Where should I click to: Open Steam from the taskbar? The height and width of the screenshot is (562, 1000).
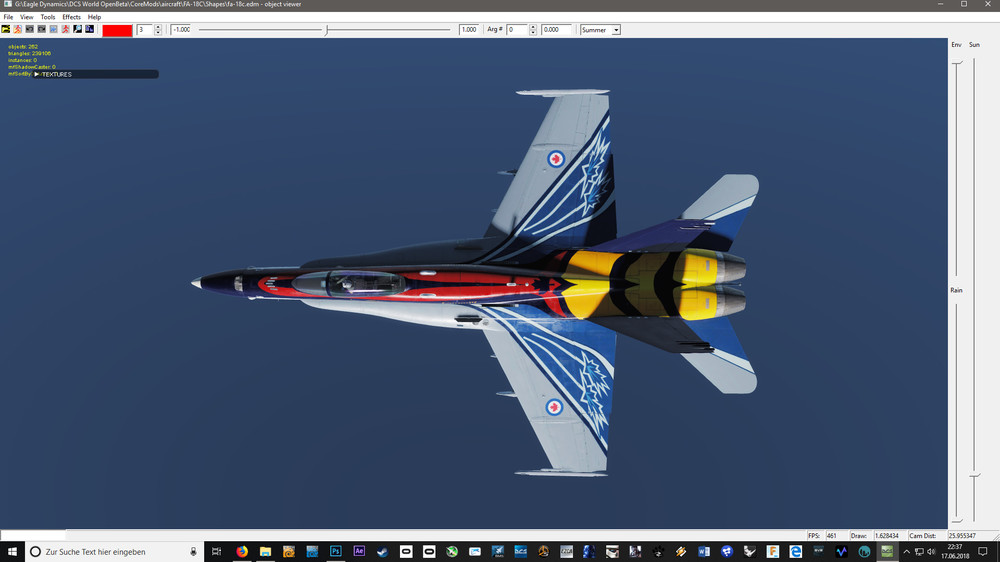[382, 551]
